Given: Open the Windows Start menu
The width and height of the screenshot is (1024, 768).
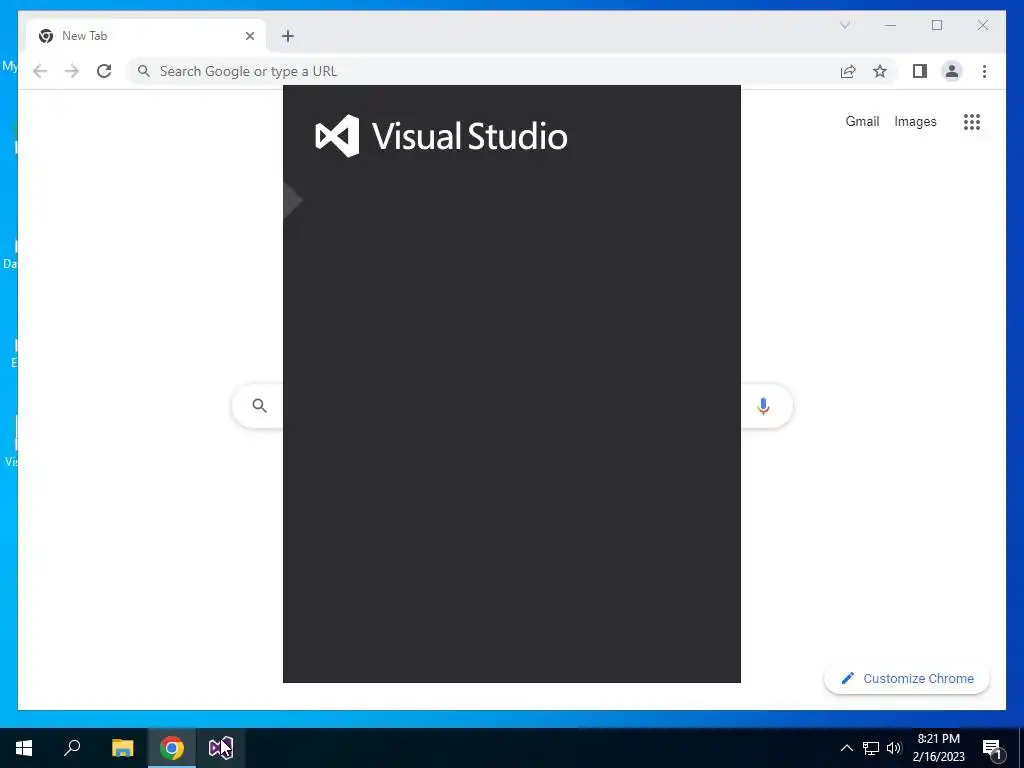Looking at the screenshot, I should 24,748.
